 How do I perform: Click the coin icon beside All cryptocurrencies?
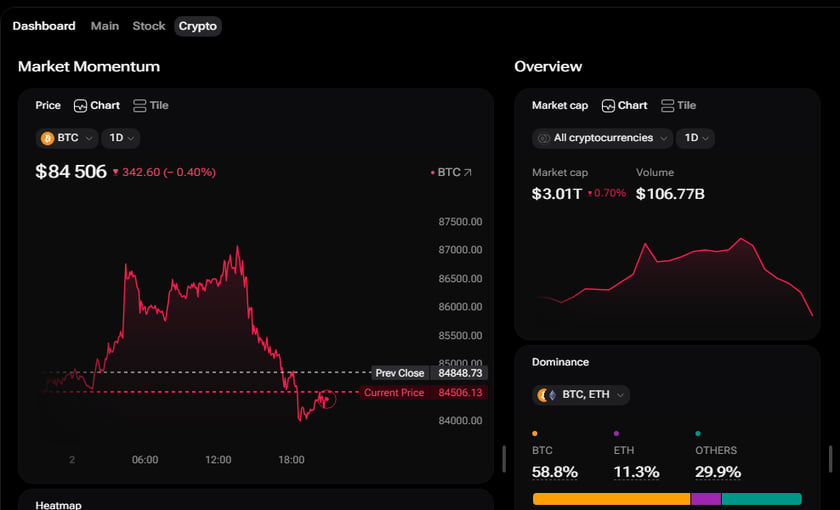pos(544,139)
